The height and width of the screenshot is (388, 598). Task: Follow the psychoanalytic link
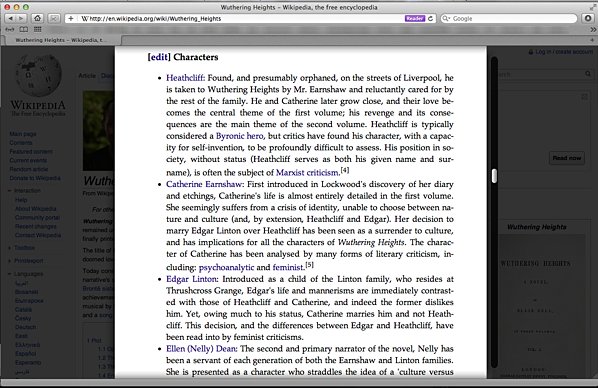click(227, 267)
